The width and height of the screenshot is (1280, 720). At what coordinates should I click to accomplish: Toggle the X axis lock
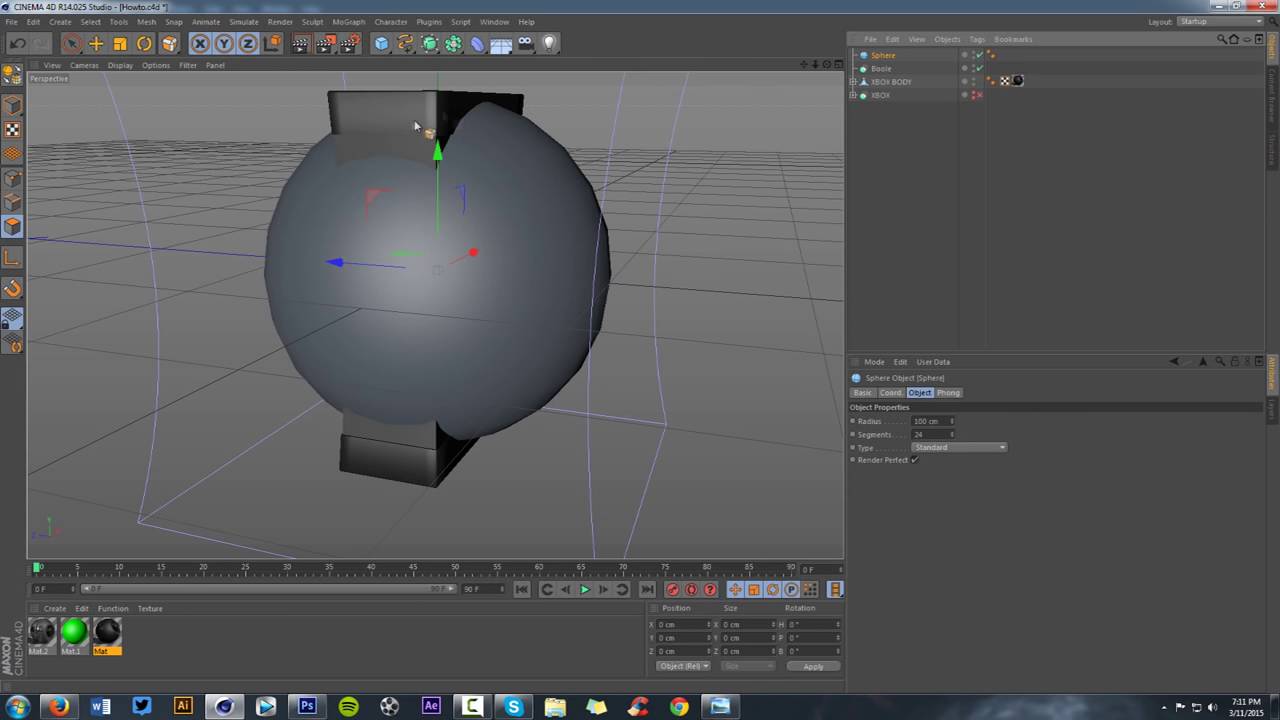pos(200,43)
